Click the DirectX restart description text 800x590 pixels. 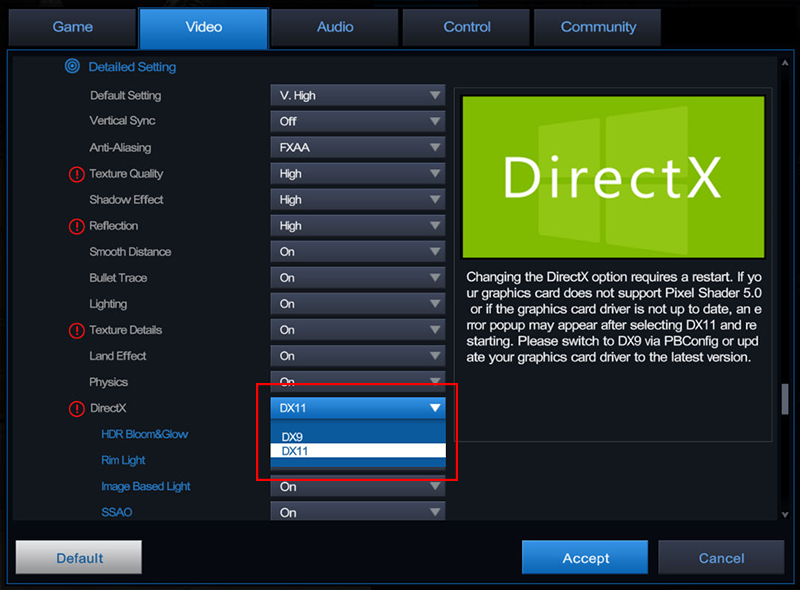[614, 317]
